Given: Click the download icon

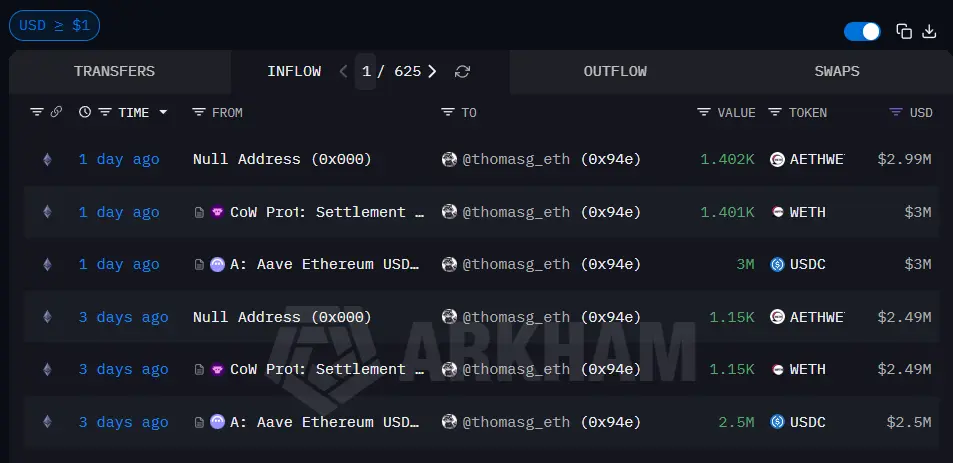Looking at the screenshot, I should (929, 31).
